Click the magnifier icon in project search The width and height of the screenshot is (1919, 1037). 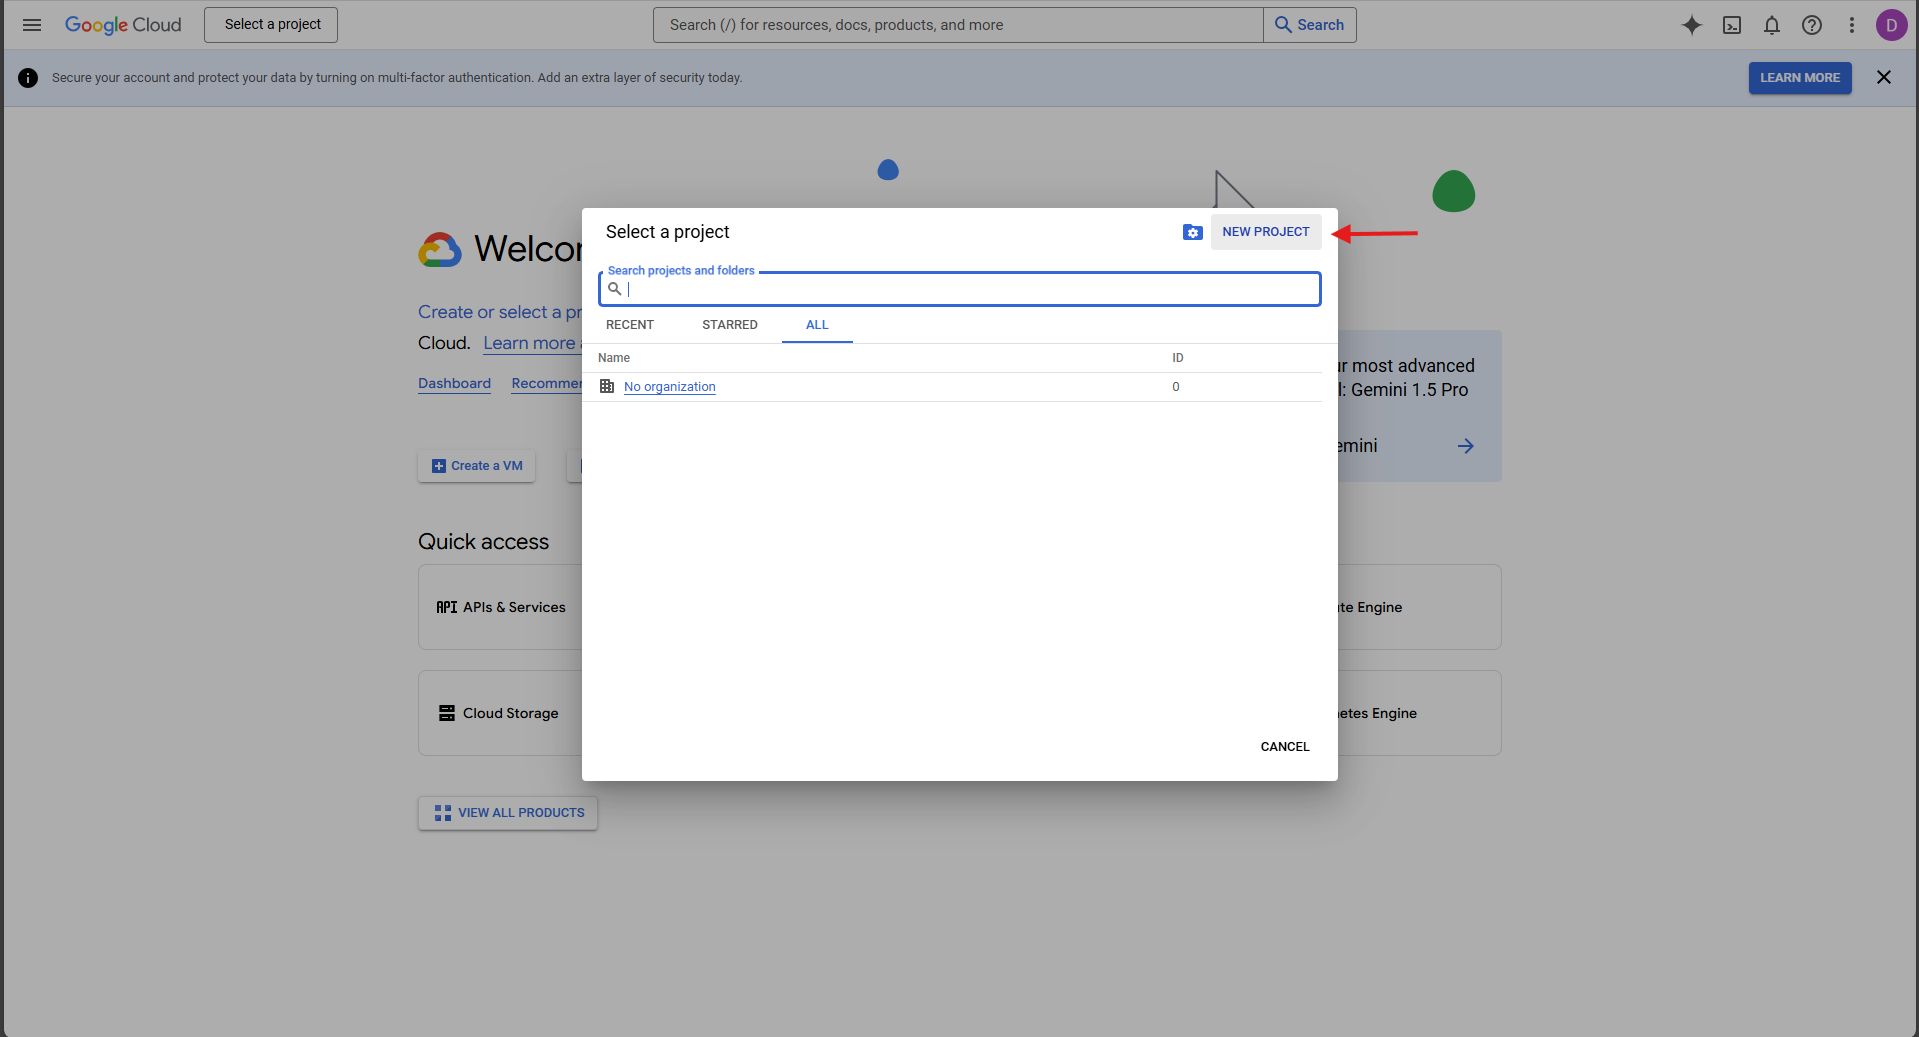(614, 289)
